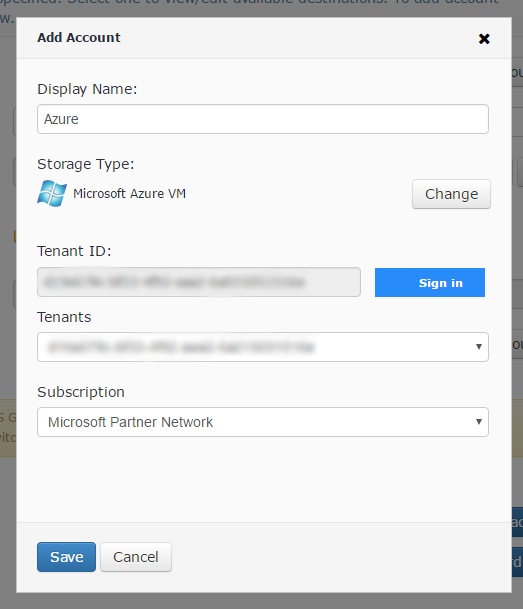Save the new Azure account
Viewport: 523px width, 609px height.
click(x=66, y=557)
